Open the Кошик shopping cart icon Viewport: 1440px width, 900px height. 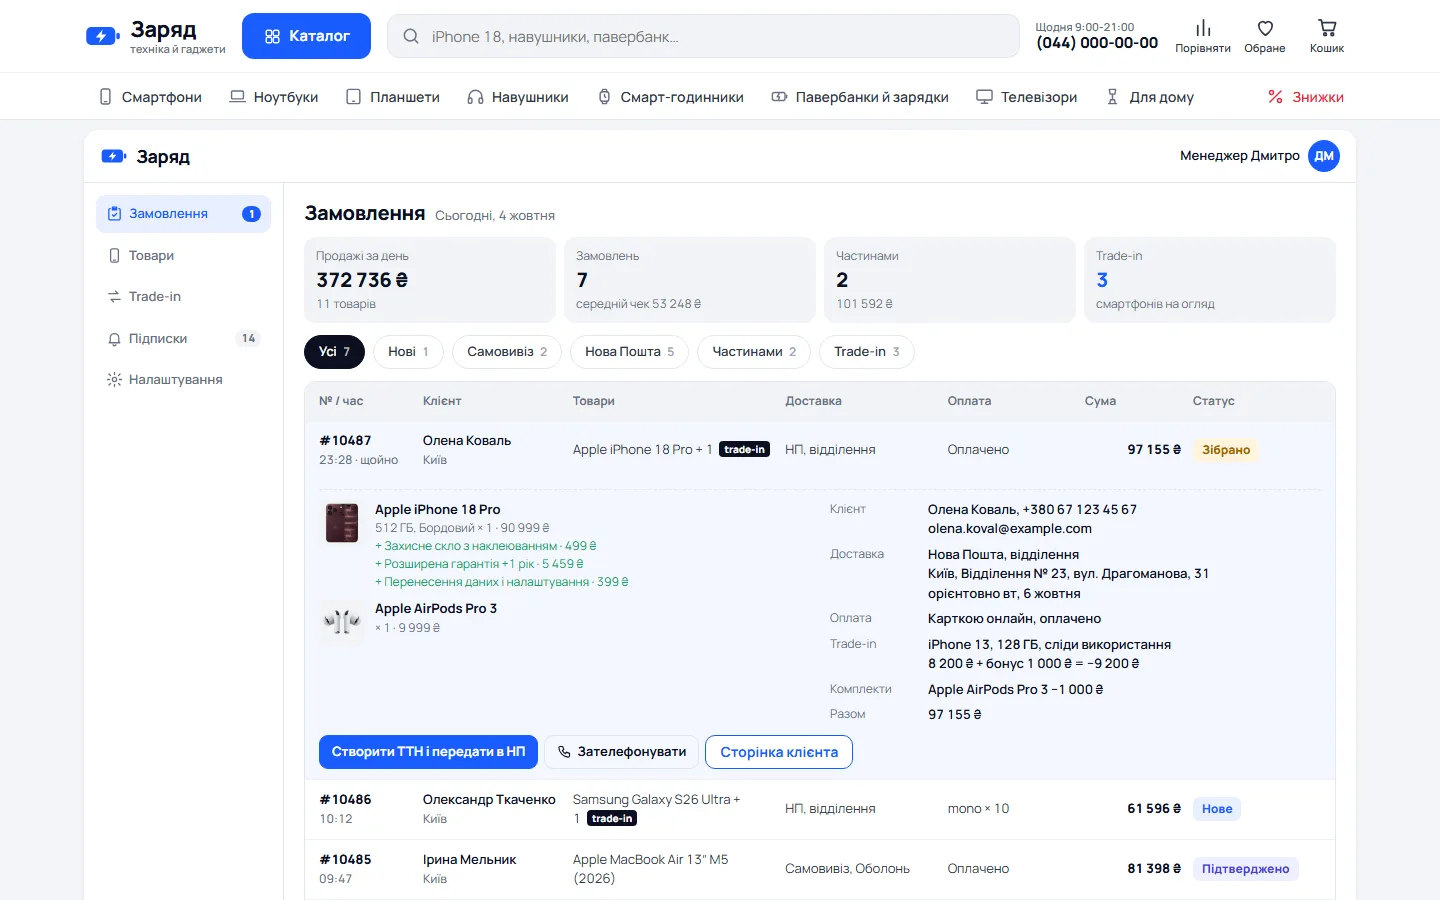point(1327,36)
